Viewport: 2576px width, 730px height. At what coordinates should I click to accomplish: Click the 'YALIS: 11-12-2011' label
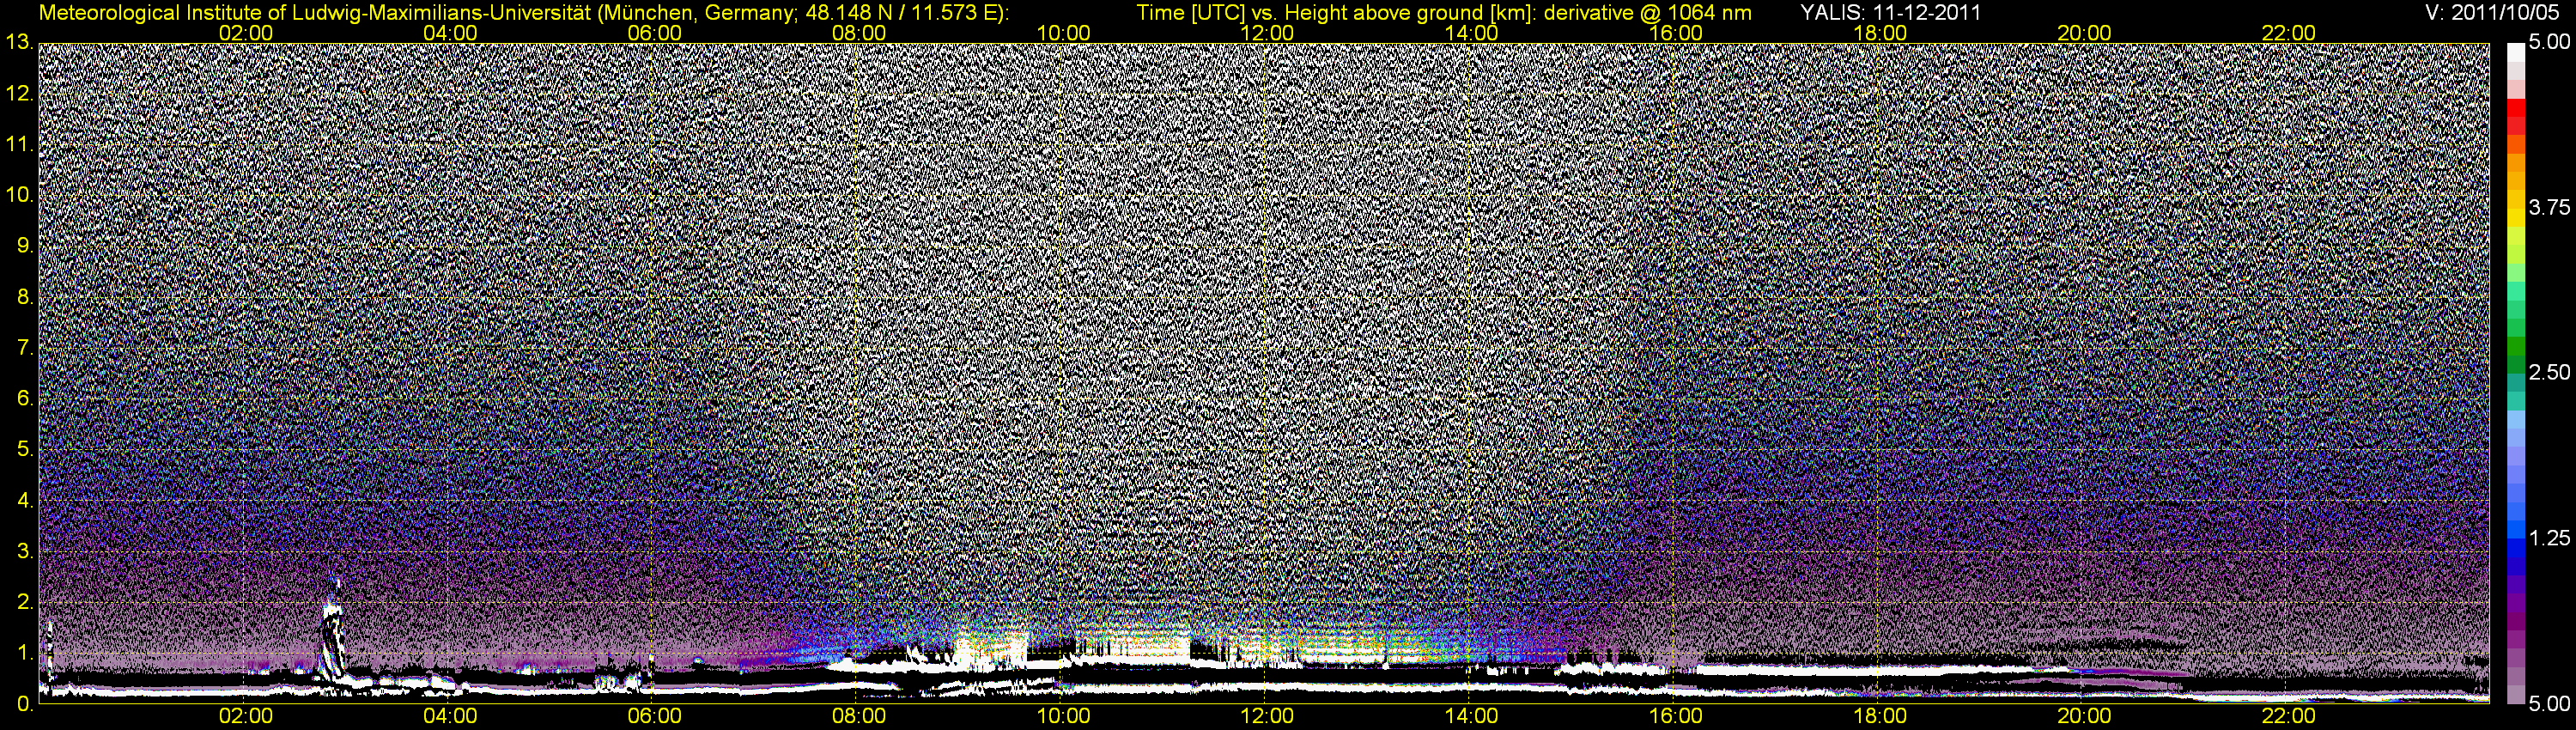coord(1890,13)
